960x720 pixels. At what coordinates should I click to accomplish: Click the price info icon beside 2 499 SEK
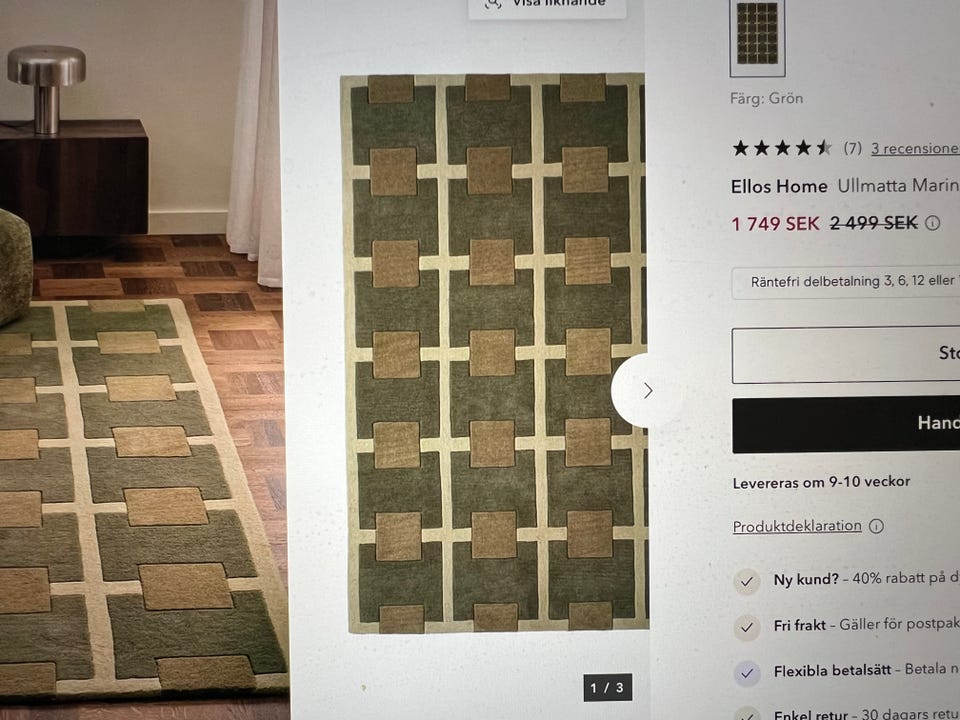(x=932, y=223)
